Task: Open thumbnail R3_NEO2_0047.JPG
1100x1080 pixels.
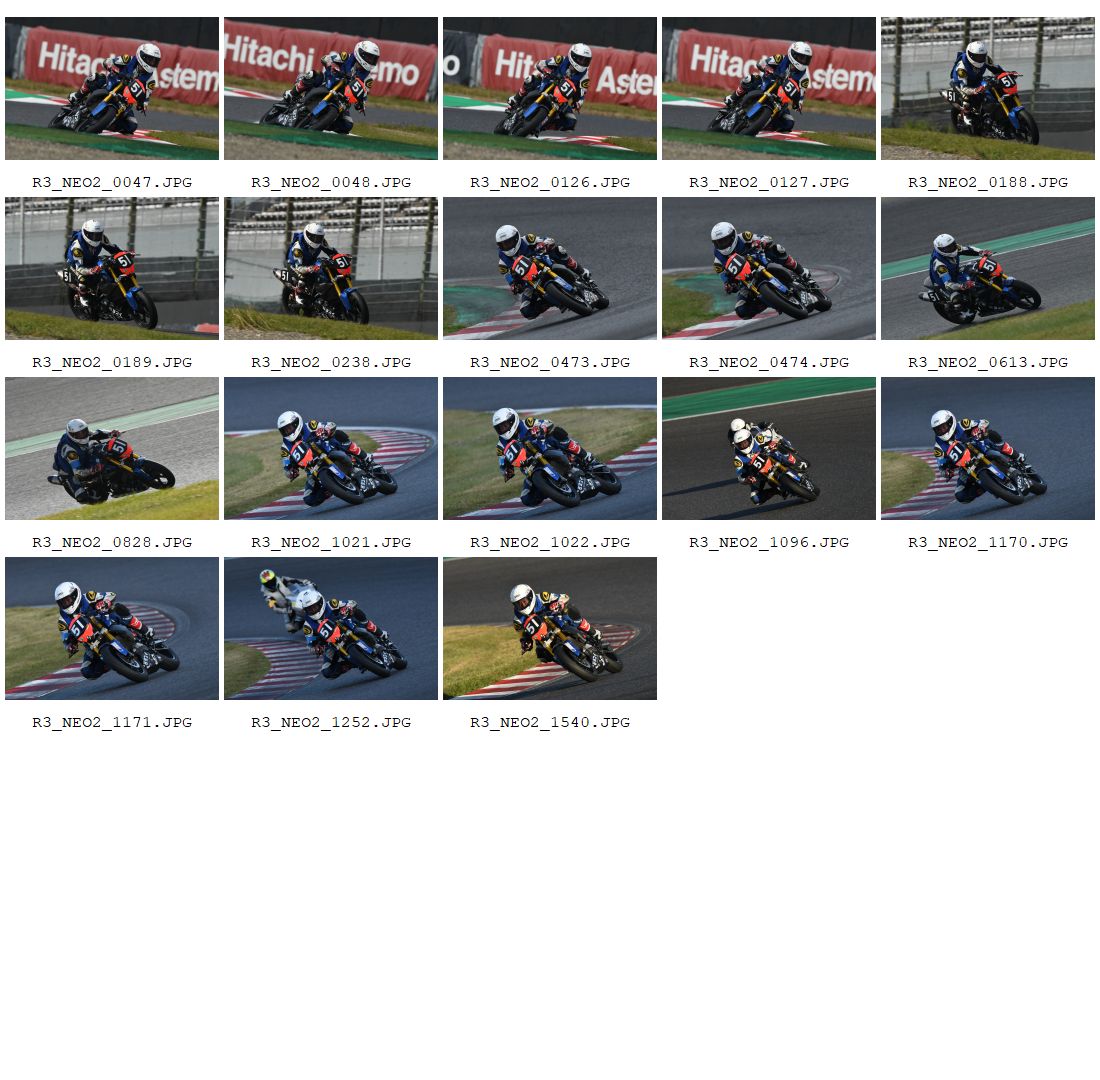Action: [x=112, y=88]
